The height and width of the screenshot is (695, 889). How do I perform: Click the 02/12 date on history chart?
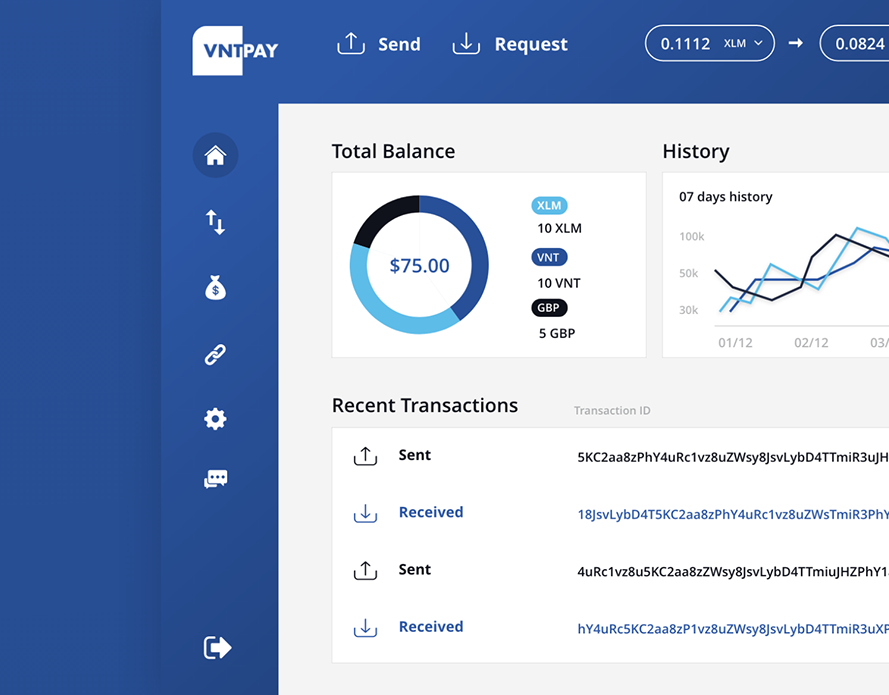click(x=811, y=342)
